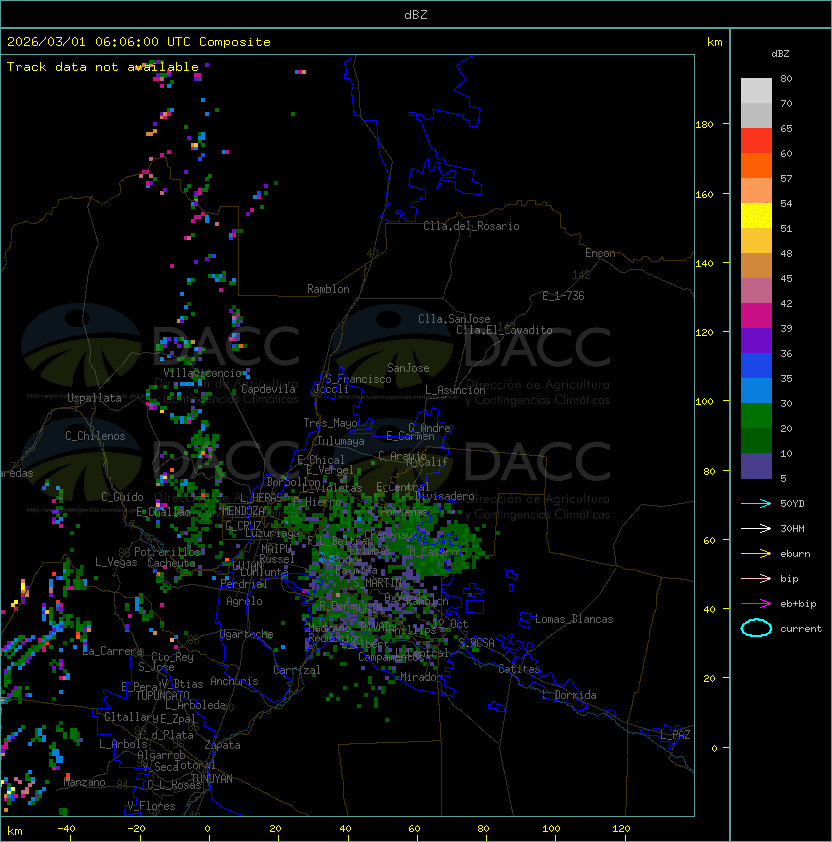Click the '-20' tick on the horizontal km axis
Viewport: 832px width, 842px height.
pyautogui.click(x=136, y=829)
